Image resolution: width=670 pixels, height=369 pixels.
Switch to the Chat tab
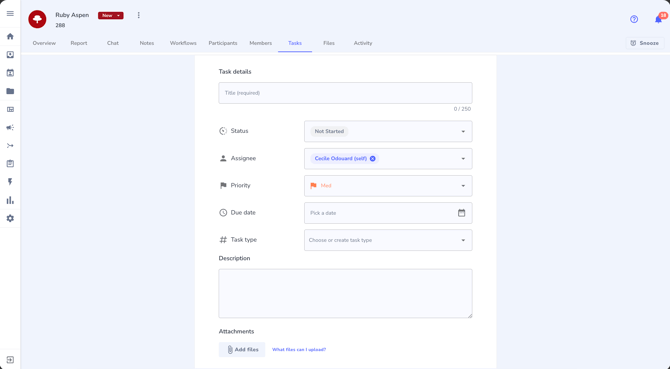pos(113,43)
